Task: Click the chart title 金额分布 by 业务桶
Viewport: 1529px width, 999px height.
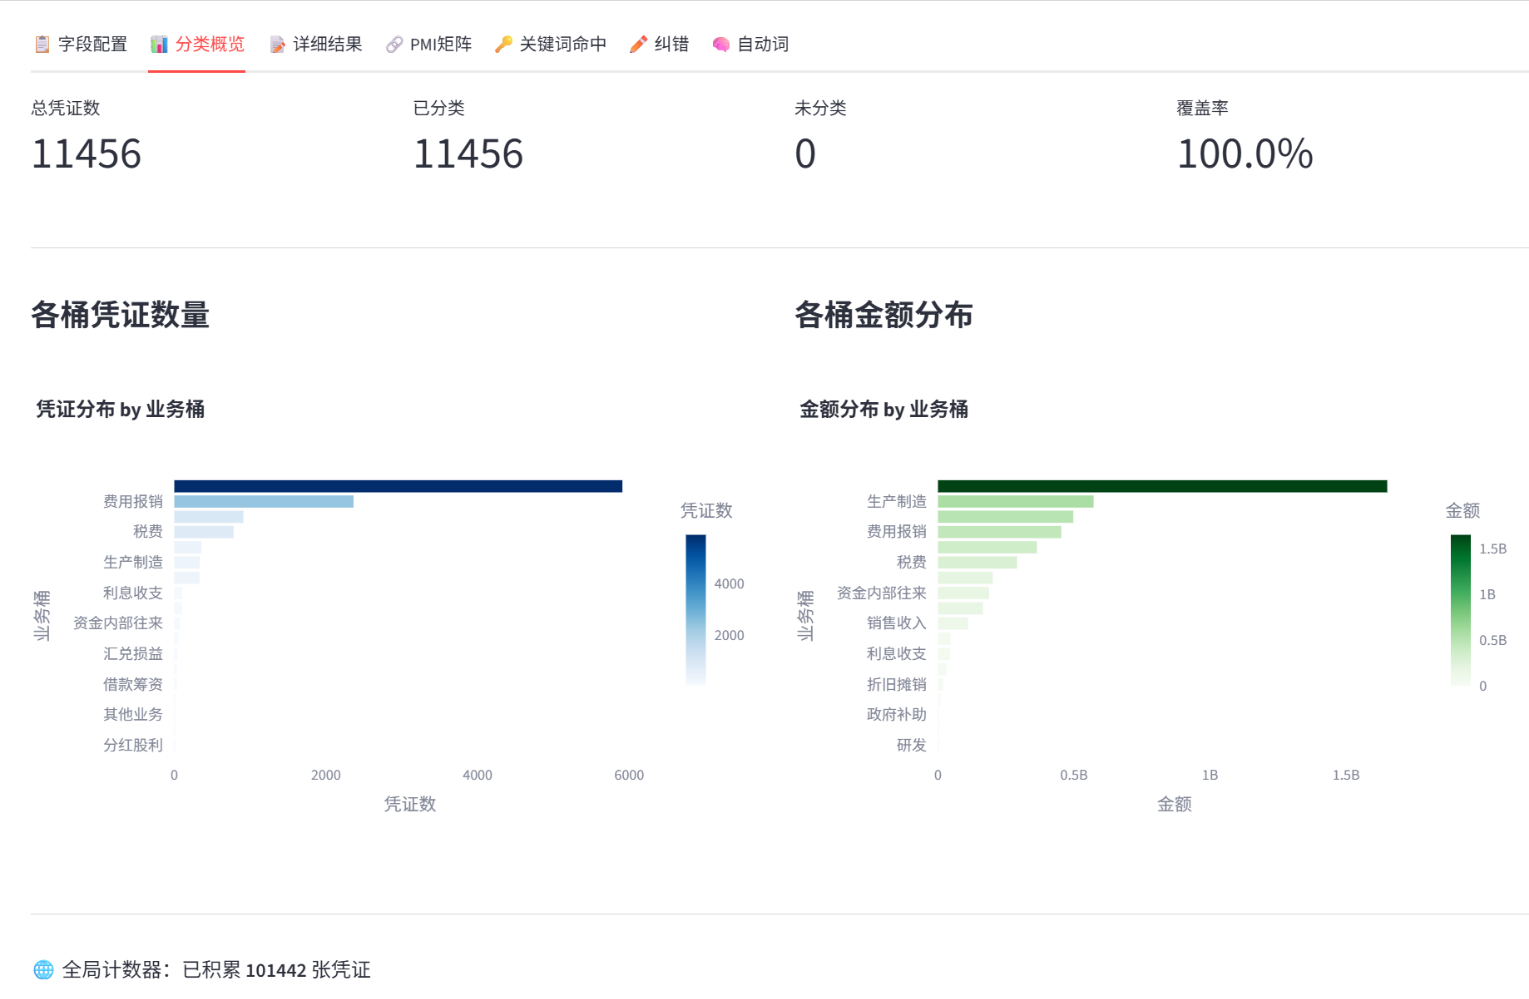Action: pyautogui.click(x=883, y=409)
